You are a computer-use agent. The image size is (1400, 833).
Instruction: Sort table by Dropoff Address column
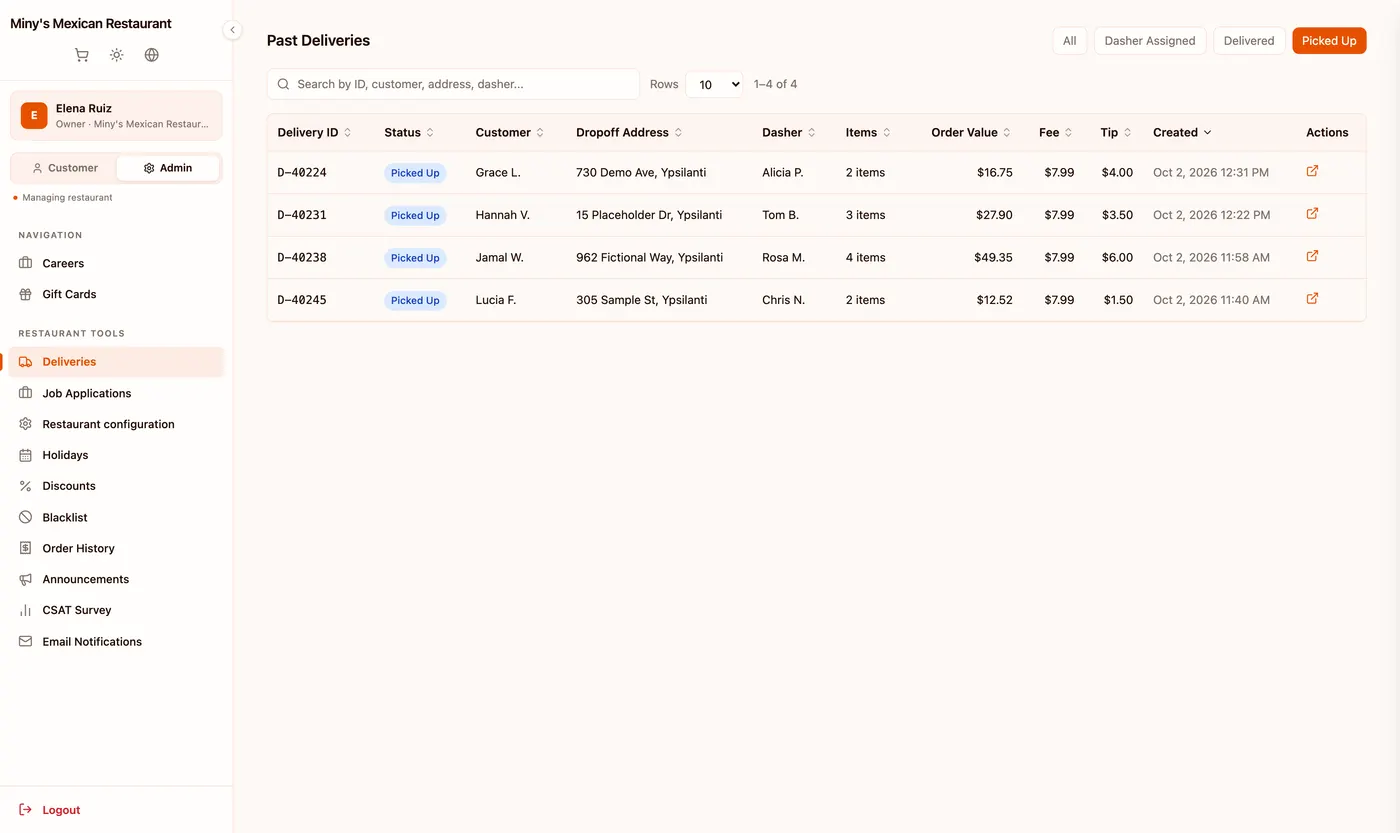(629, 132)
